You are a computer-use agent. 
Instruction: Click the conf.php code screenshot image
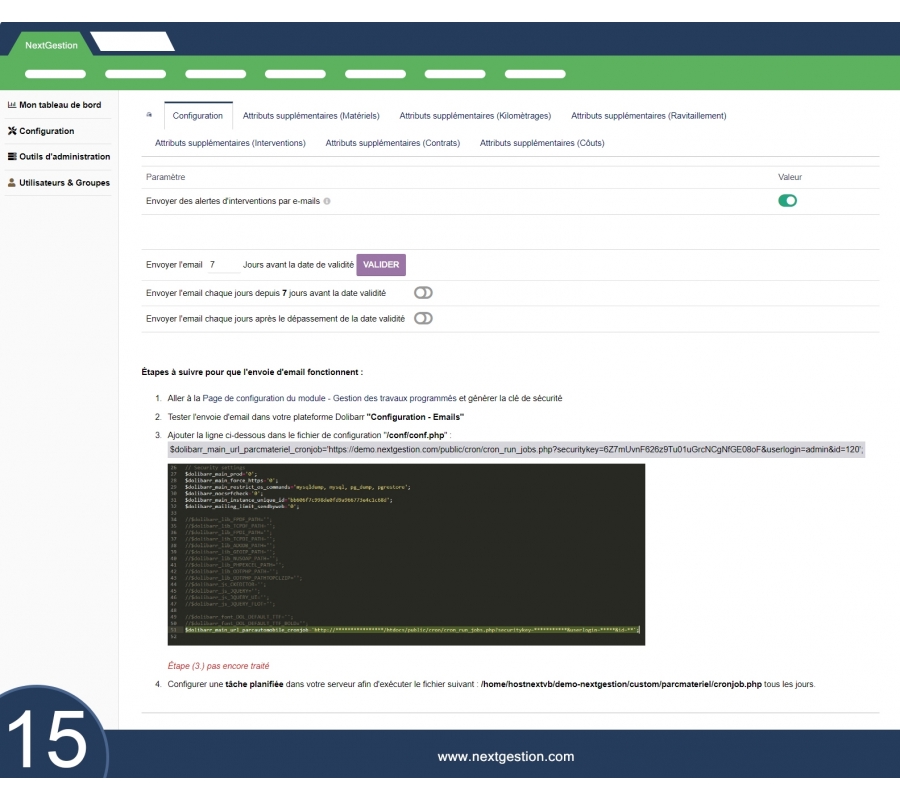(405, 554)
